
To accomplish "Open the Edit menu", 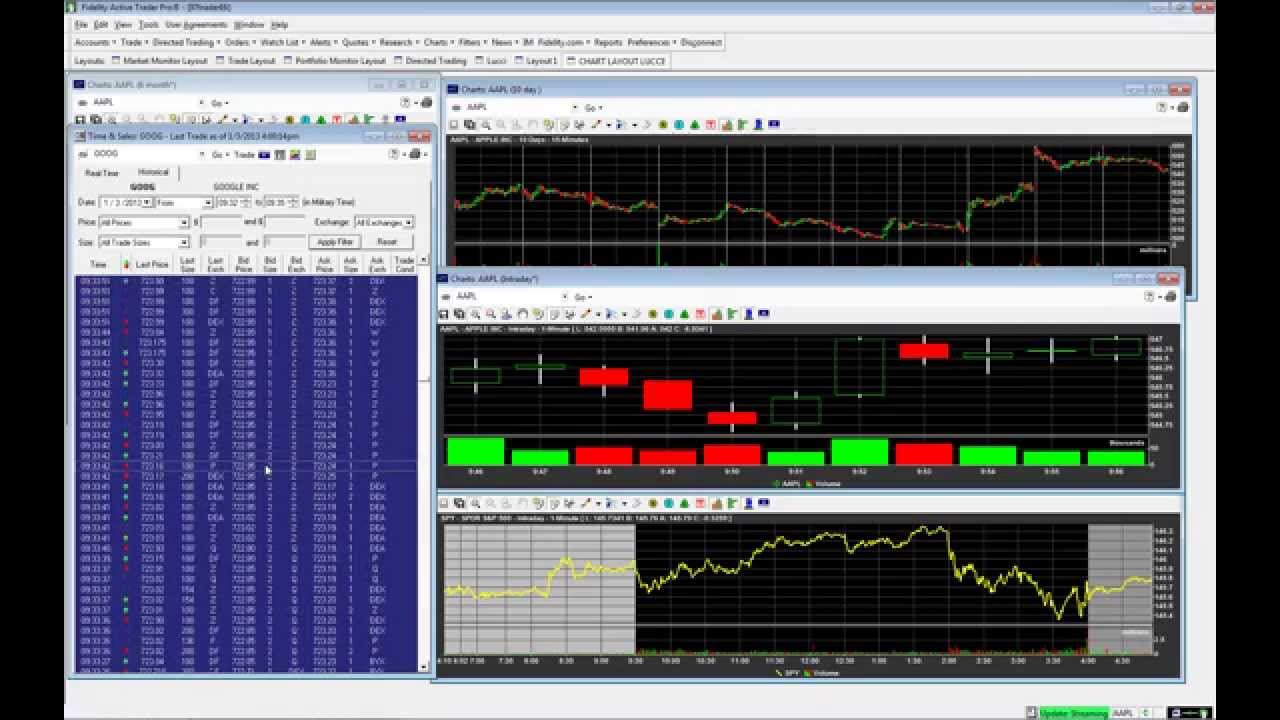I will 101,24.
